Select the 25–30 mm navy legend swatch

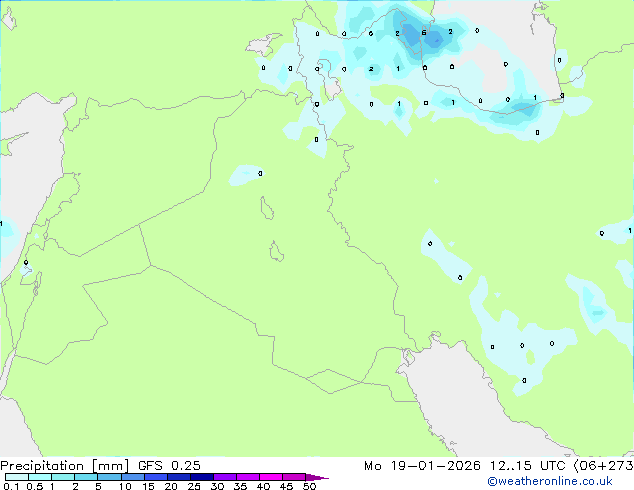click(x=202, y=477)
